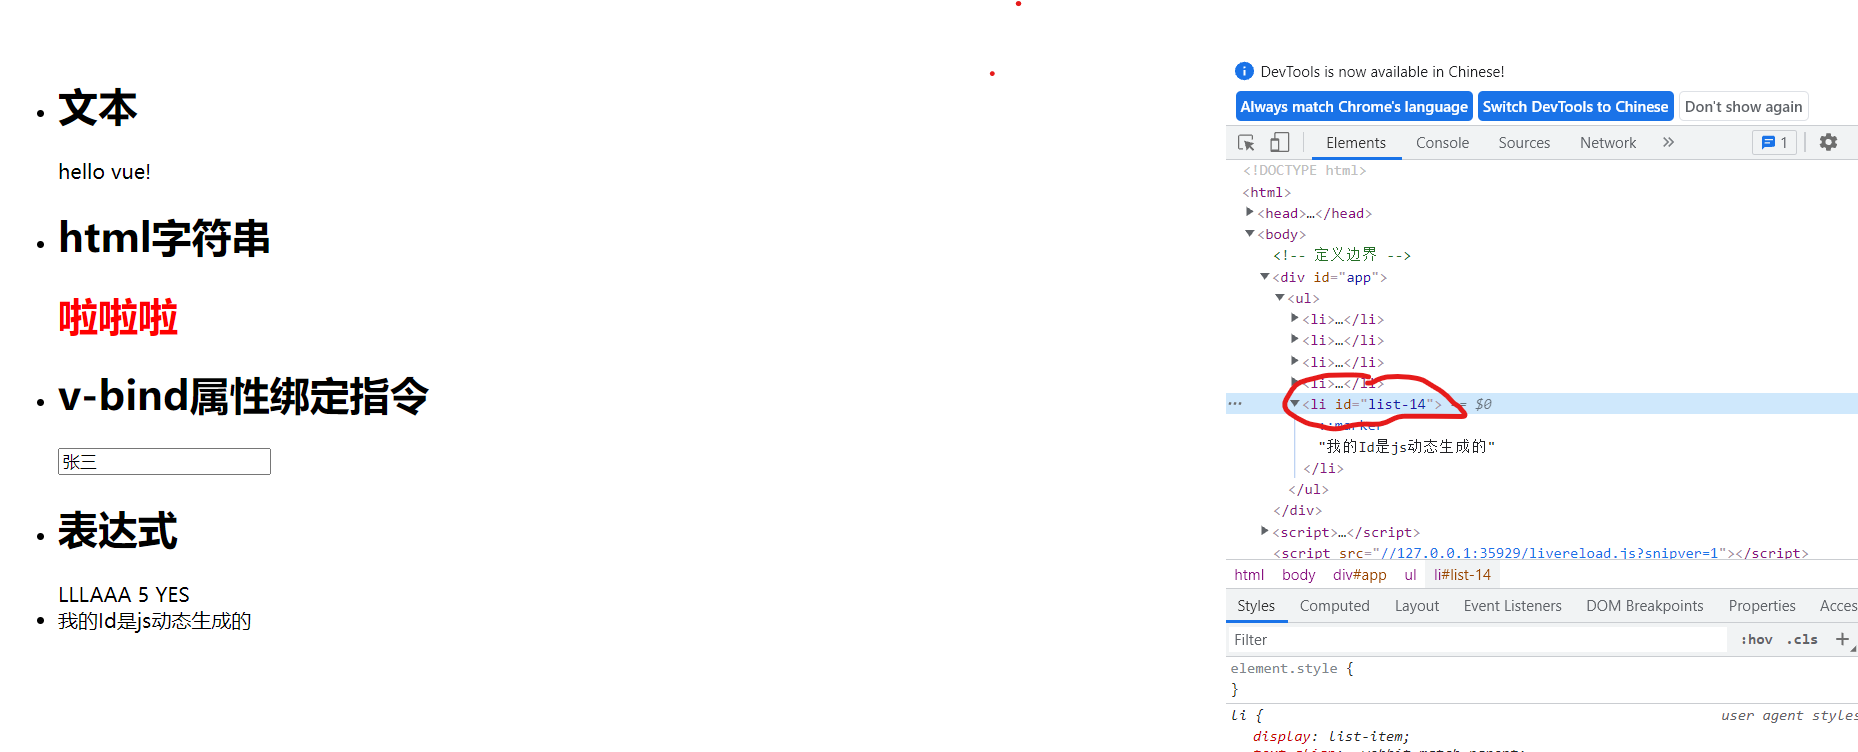Click the 文本 heading on the page
Image resolution: width=1858 pixels, height=752 pixels.
coord(98,108)
